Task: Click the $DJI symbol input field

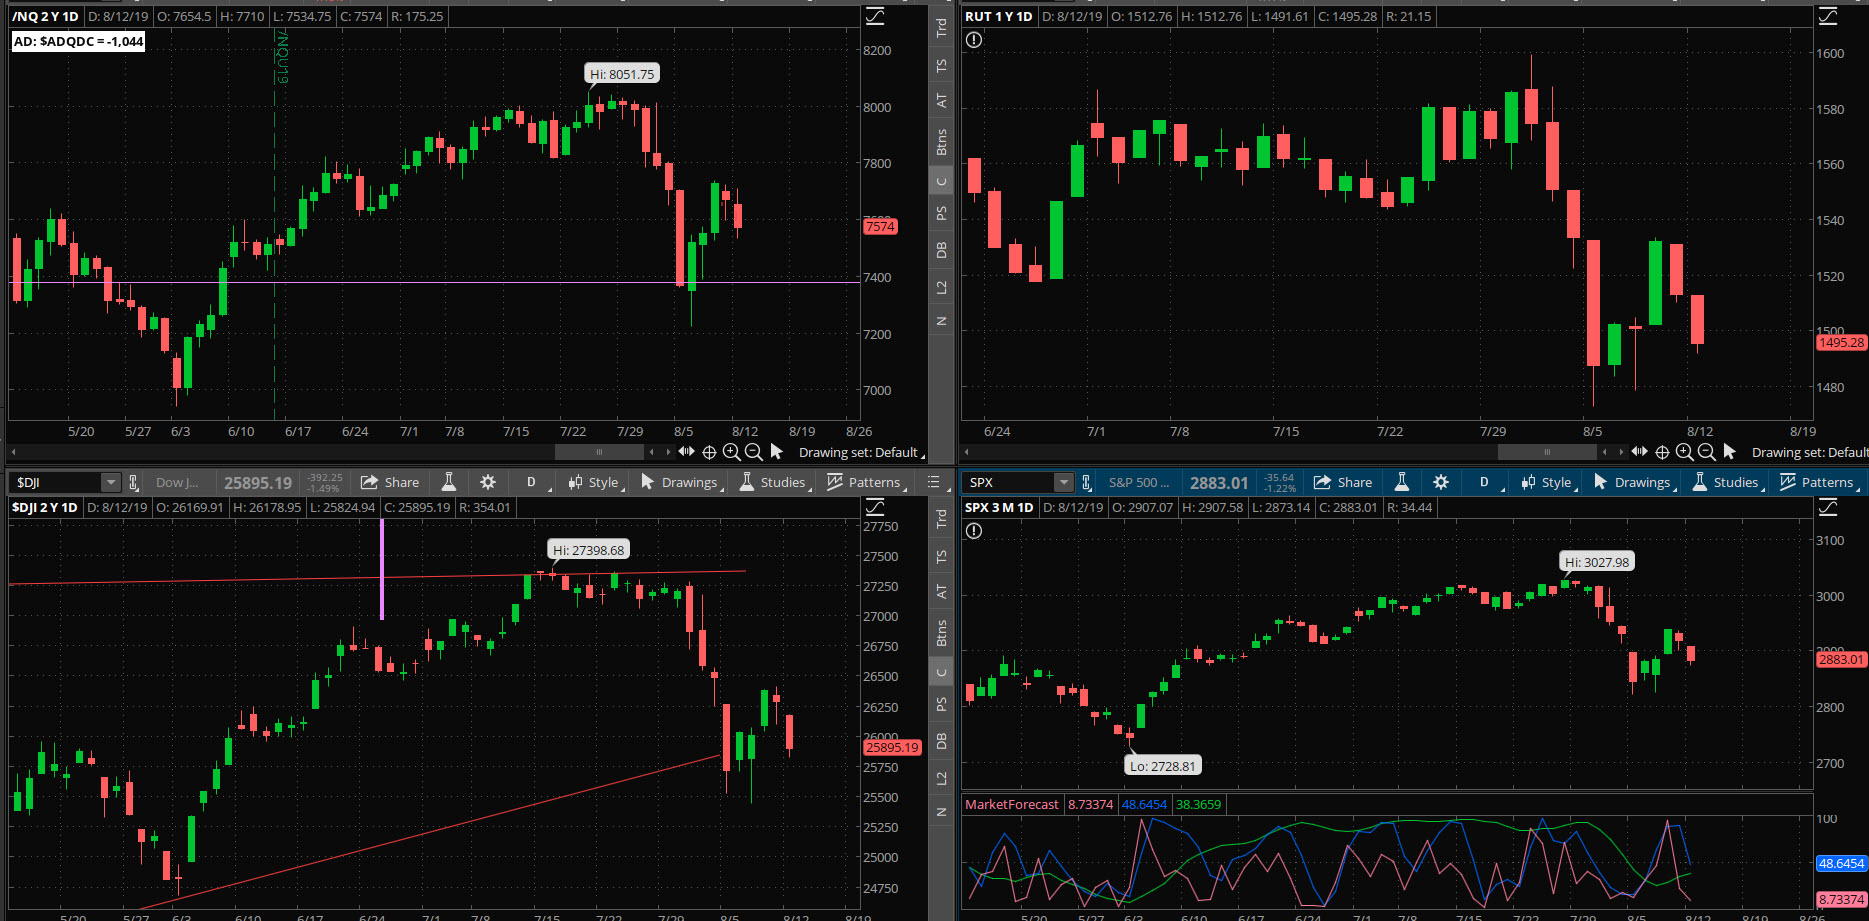Action: coord(57,482)
